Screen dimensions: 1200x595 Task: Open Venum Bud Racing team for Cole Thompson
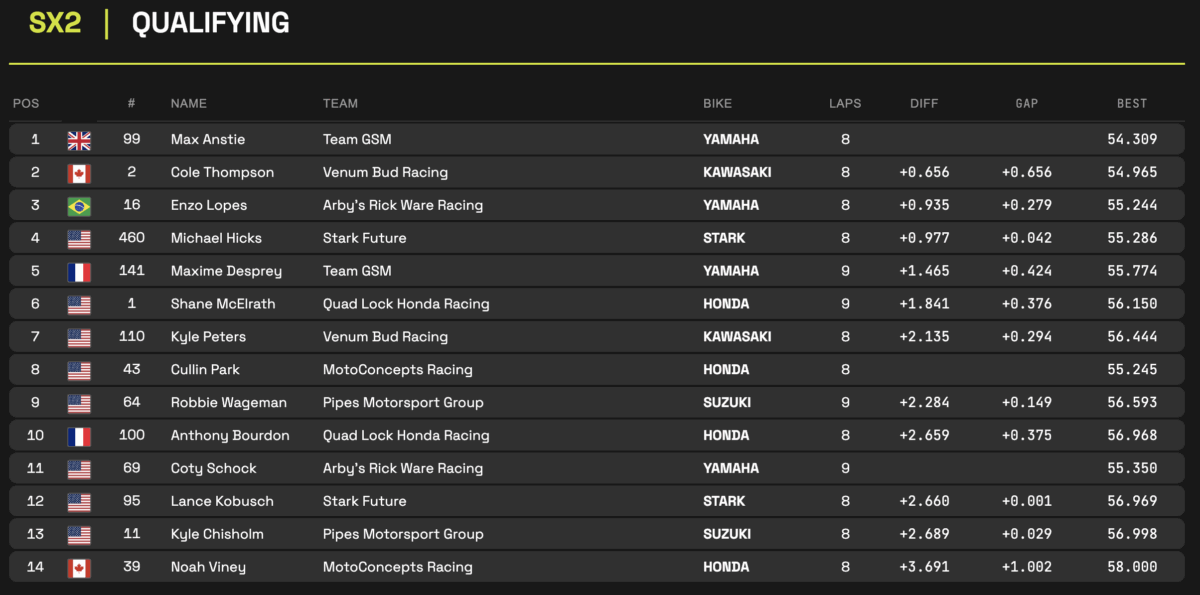pos(385,173)
